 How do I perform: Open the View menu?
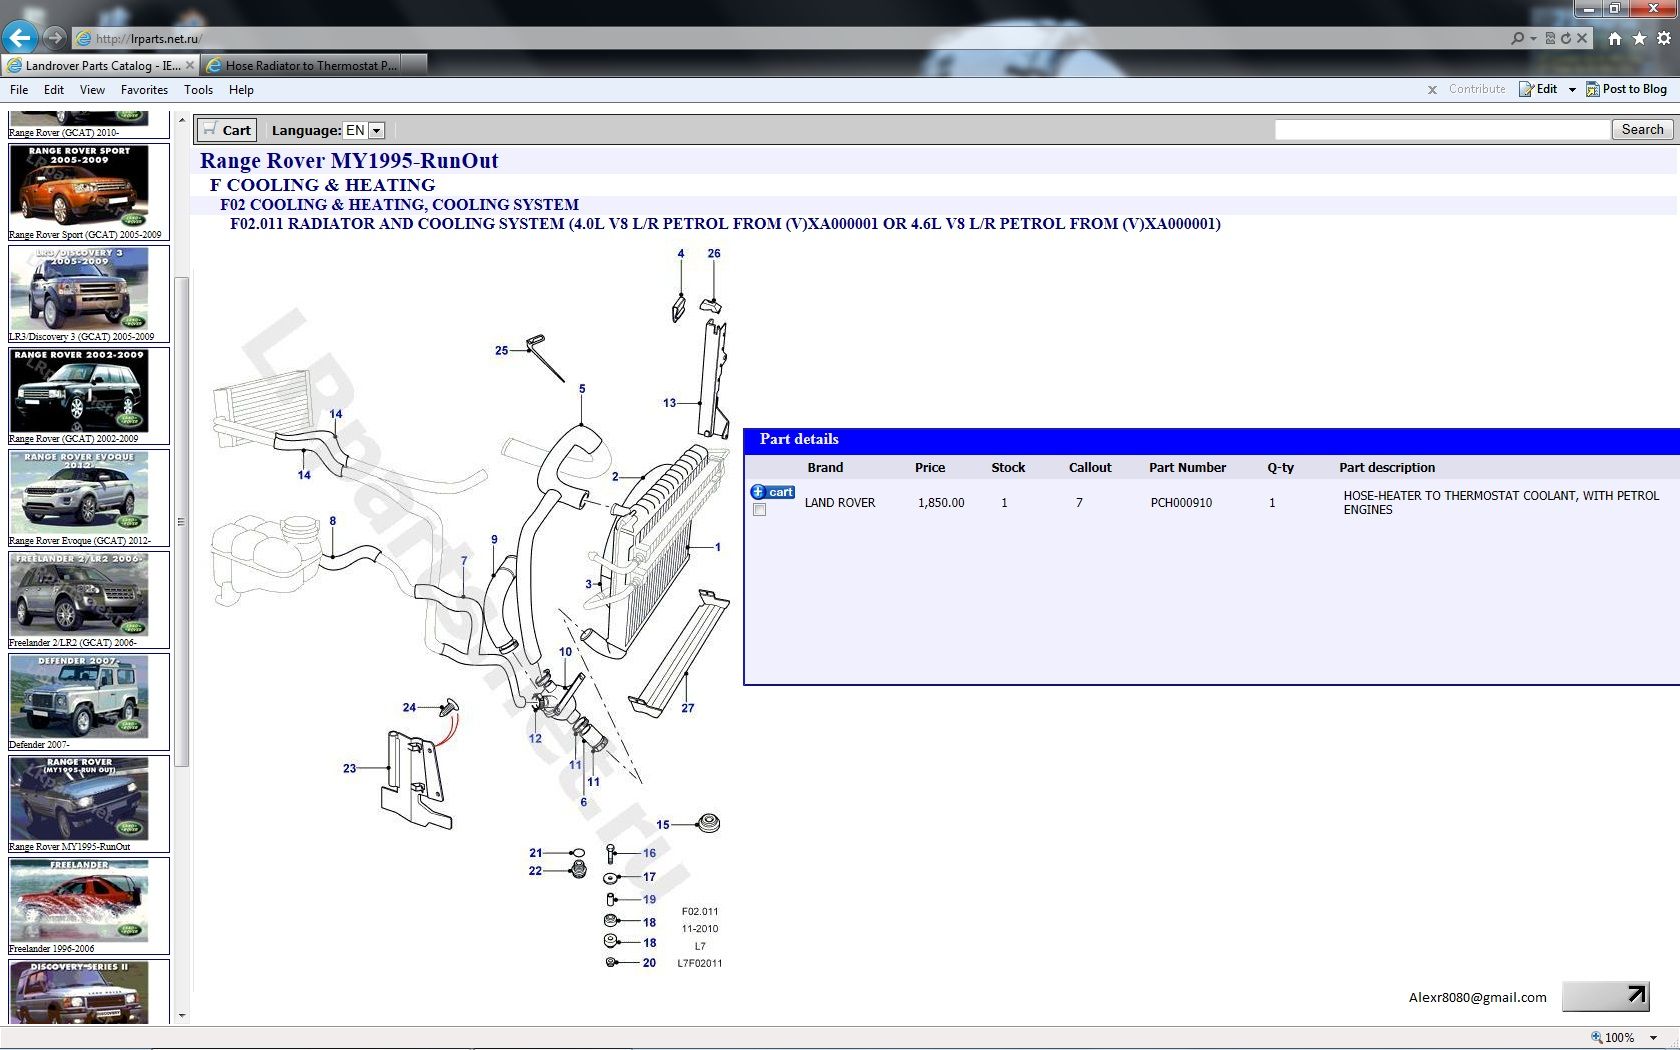pos(92,90)
